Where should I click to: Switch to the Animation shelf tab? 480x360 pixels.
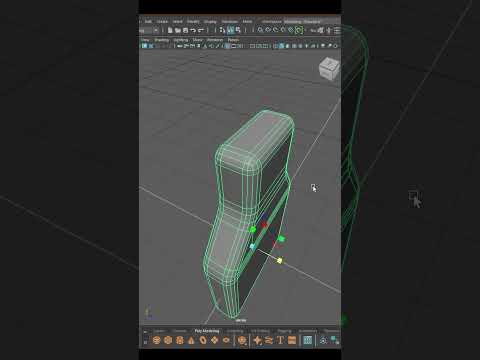click(308, 331)
